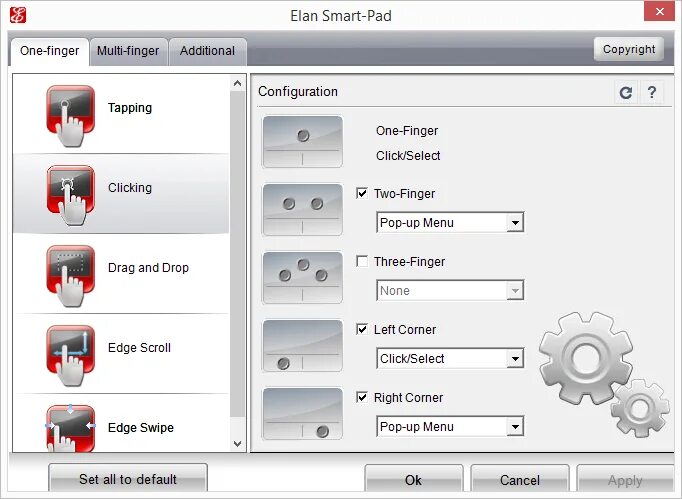Open help with the question mark icon
682x499 pixels.
652,92
